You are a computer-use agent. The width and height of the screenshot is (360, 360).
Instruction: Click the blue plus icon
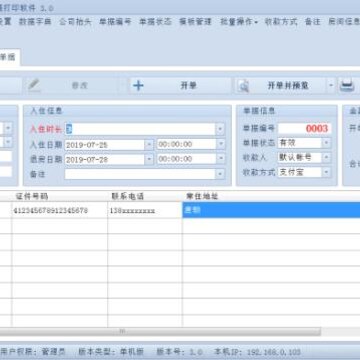click(x=138, y=86)
